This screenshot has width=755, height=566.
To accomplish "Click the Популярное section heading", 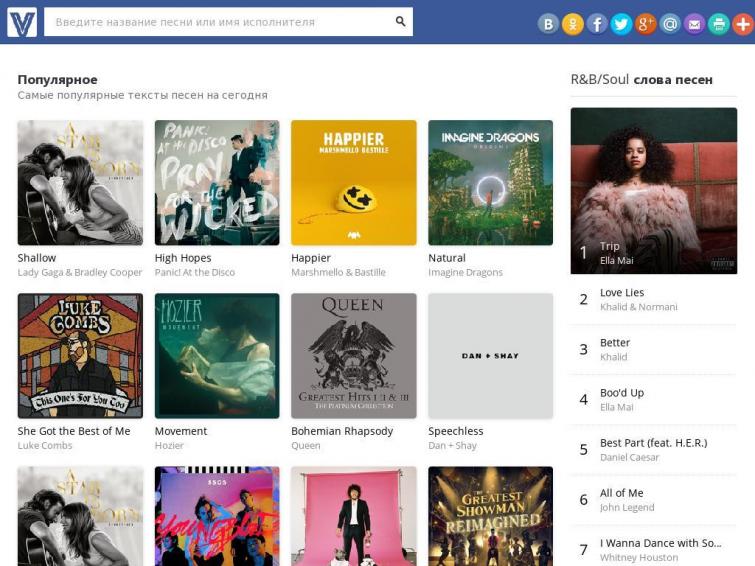I will coord(57,80).
